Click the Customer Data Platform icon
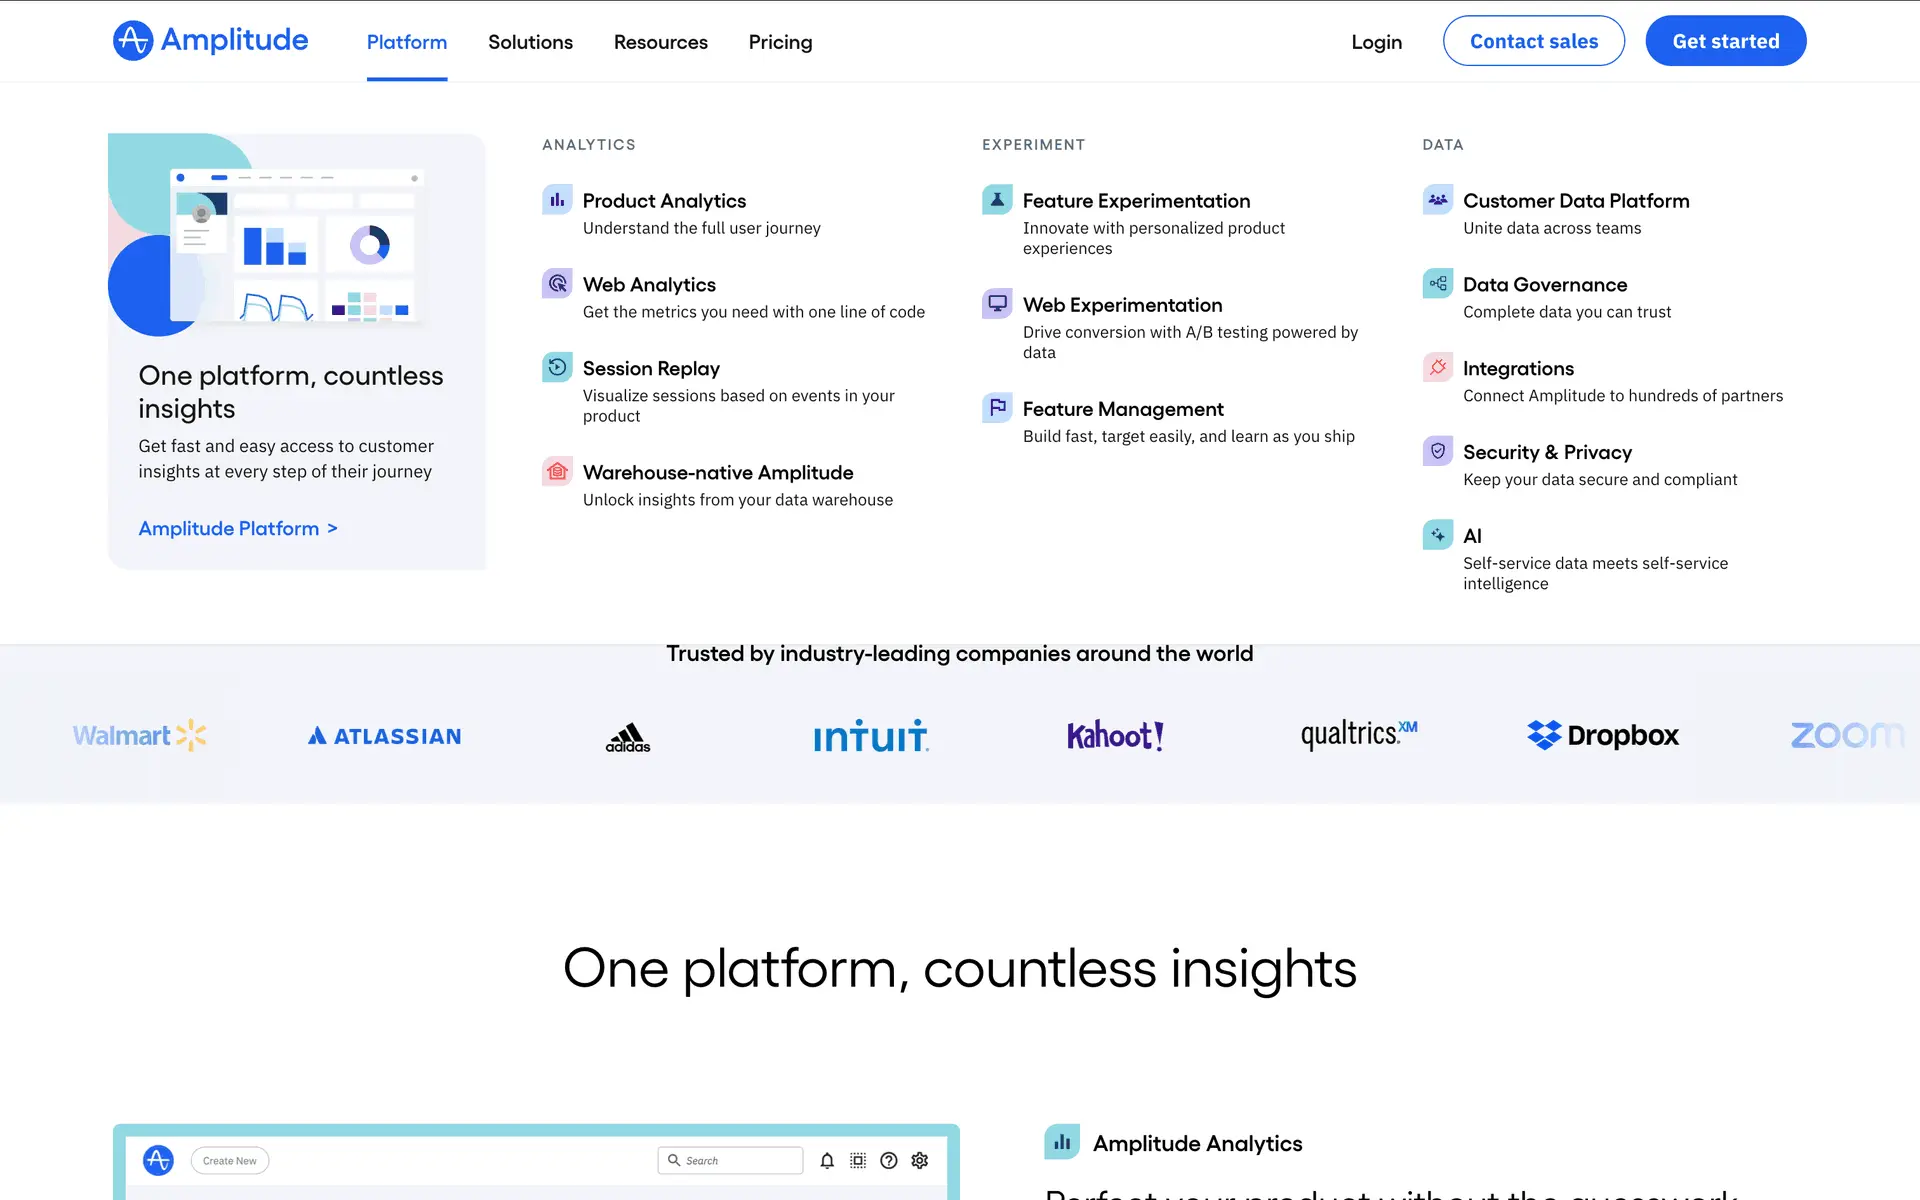The height and width of the screenshot is (1200, 1920). coord(1437,200)
